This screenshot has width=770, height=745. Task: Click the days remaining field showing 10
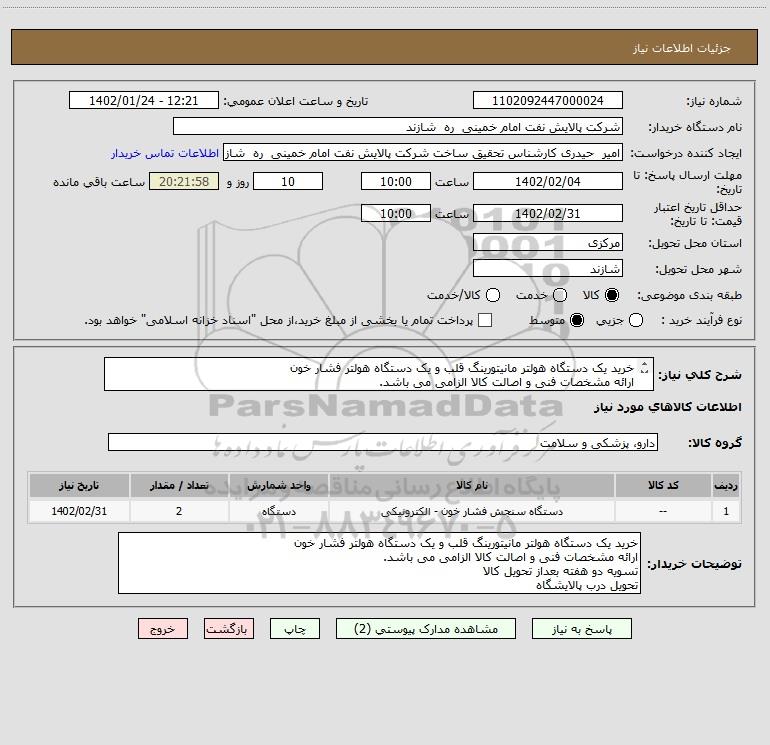pyautogui.click(x=288, y=181)
